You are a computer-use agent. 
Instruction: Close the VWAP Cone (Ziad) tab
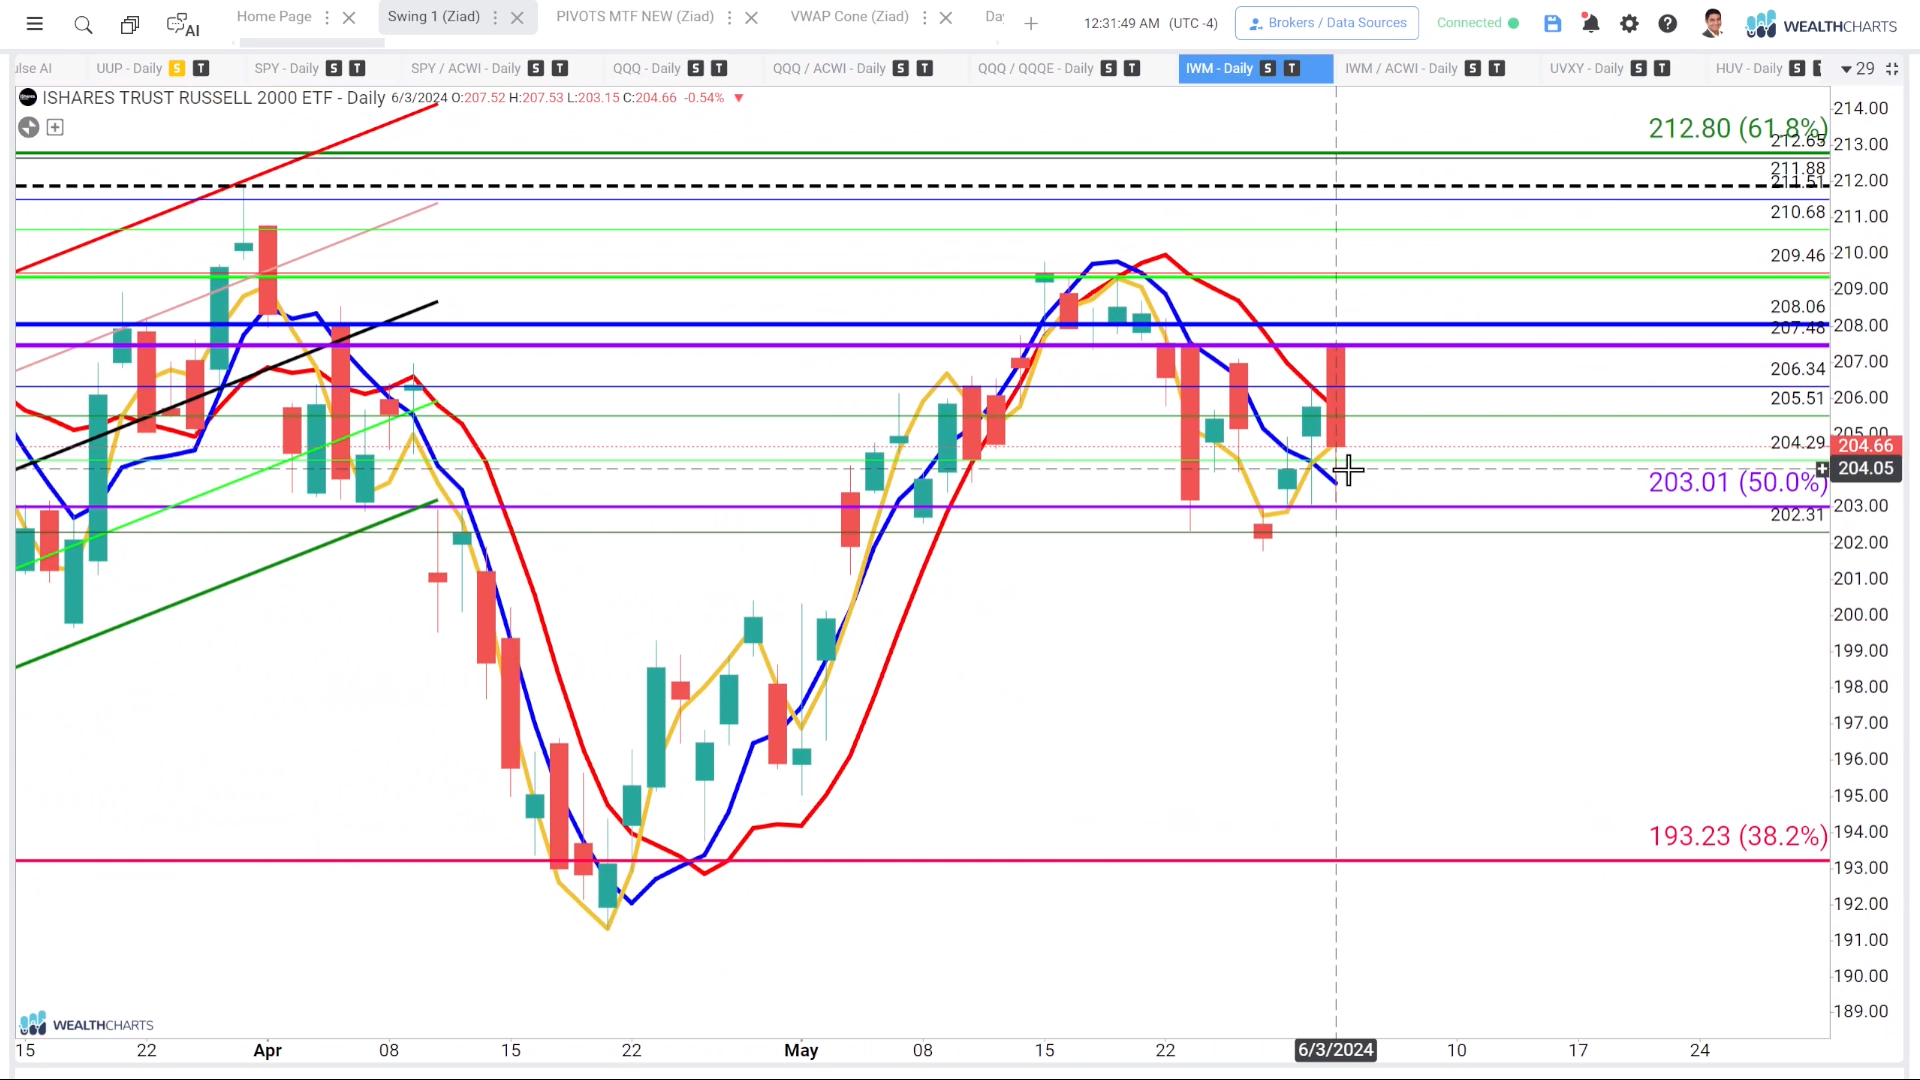[946, 17]
